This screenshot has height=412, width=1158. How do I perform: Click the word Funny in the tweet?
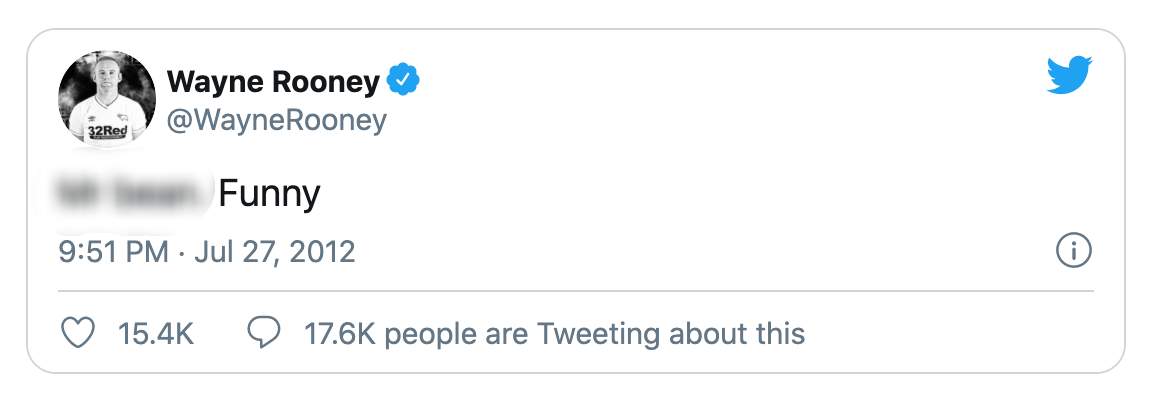point(269,192)
